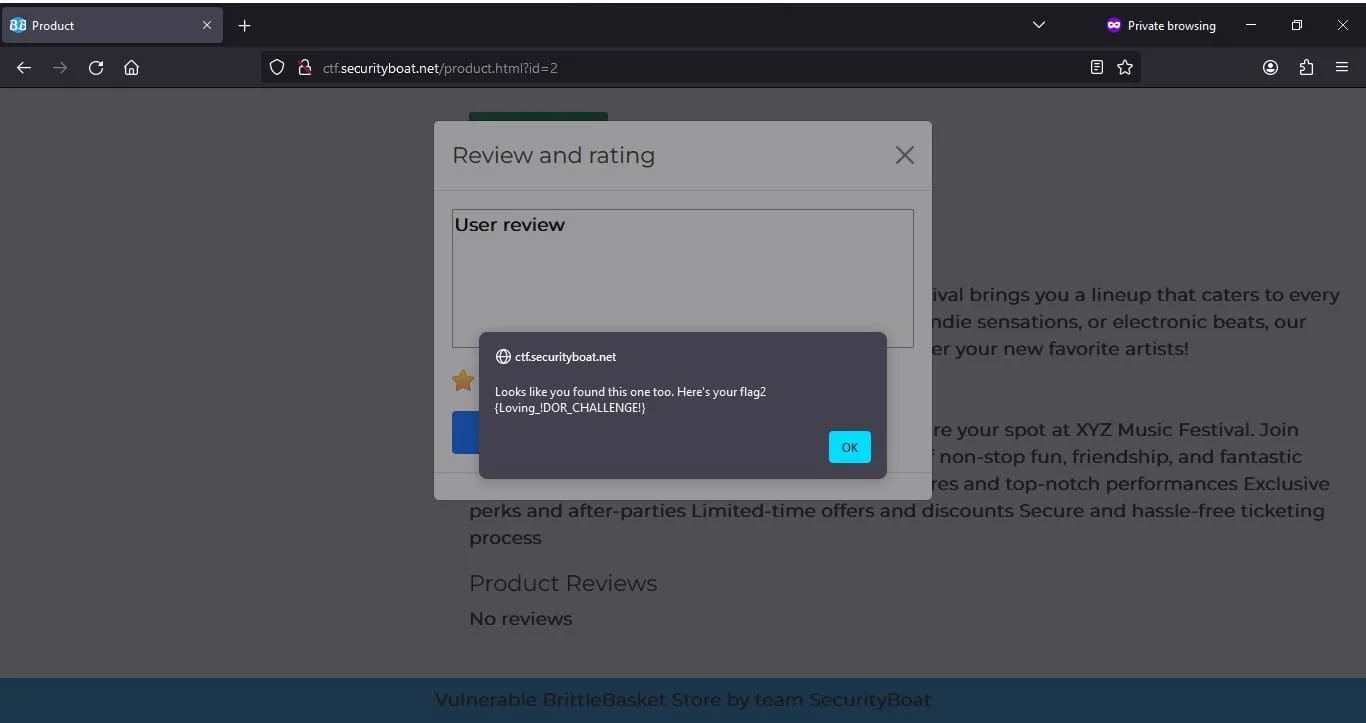Open the tracking protection shield icon
This screenshot has width=1366, height=723.
pyautogui.click(x=277, y=68)
